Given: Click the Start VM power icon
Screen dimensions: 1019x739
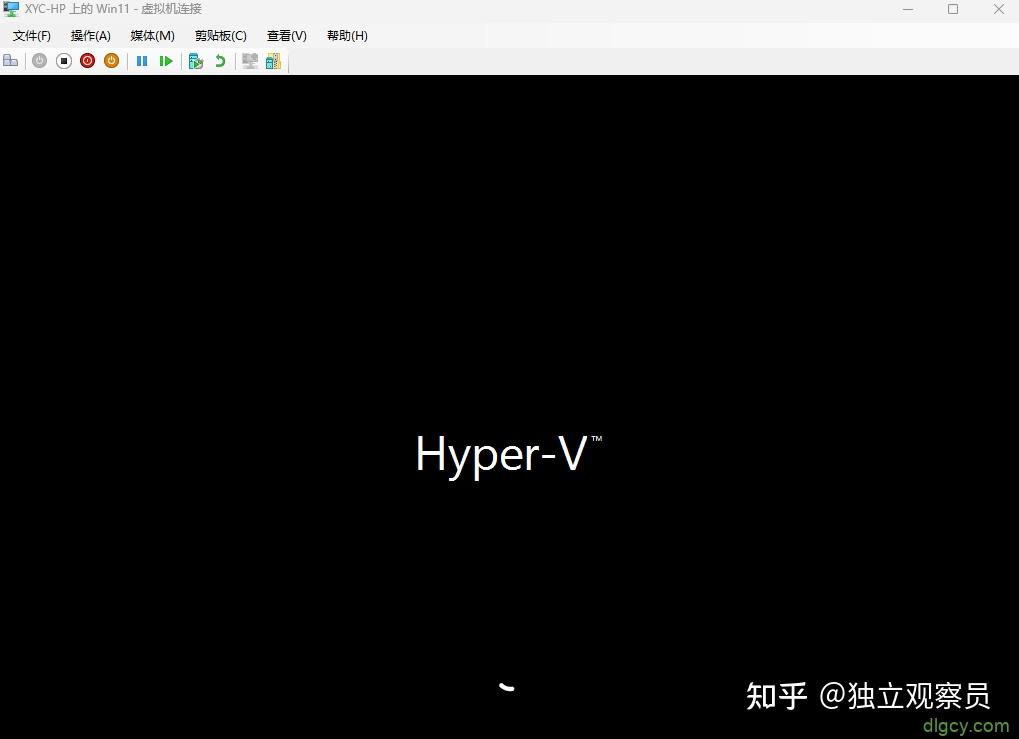Looking at the screenshot, I should click(x=39, y=60).
